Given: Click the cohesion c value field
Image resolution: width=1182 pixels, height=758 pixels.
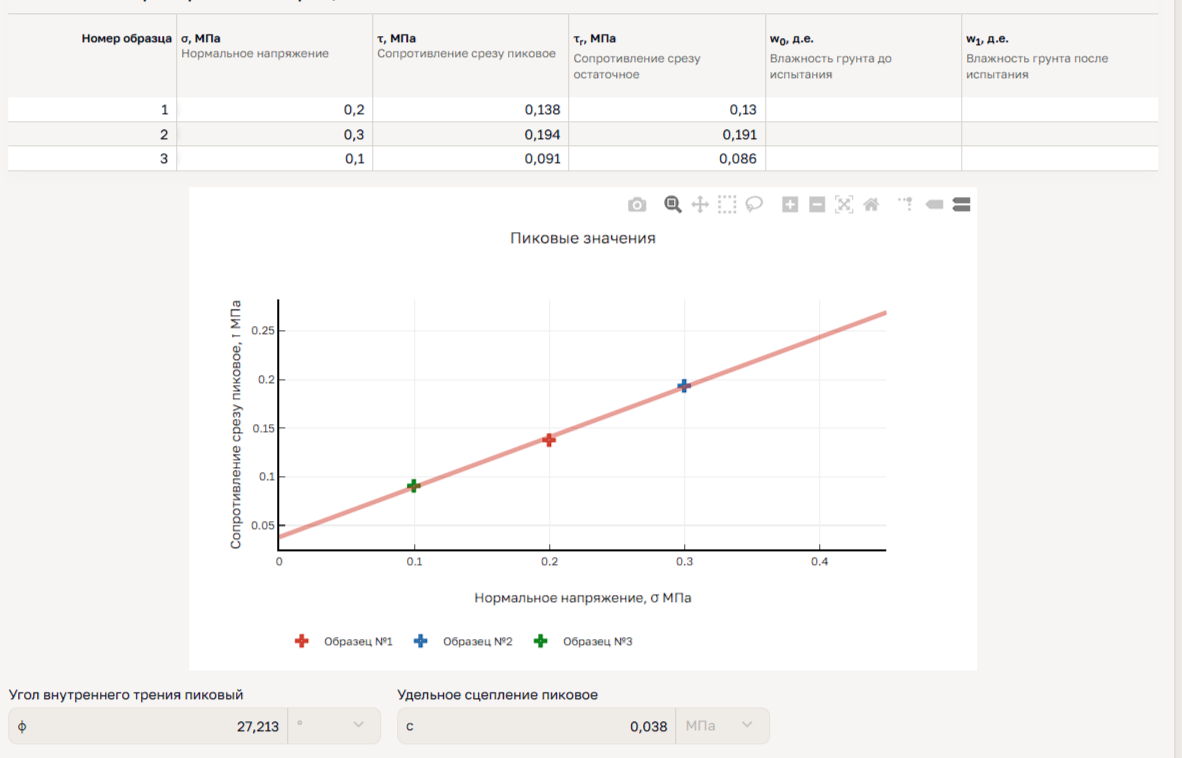Looking at the screenshot, I should [538, 726].
